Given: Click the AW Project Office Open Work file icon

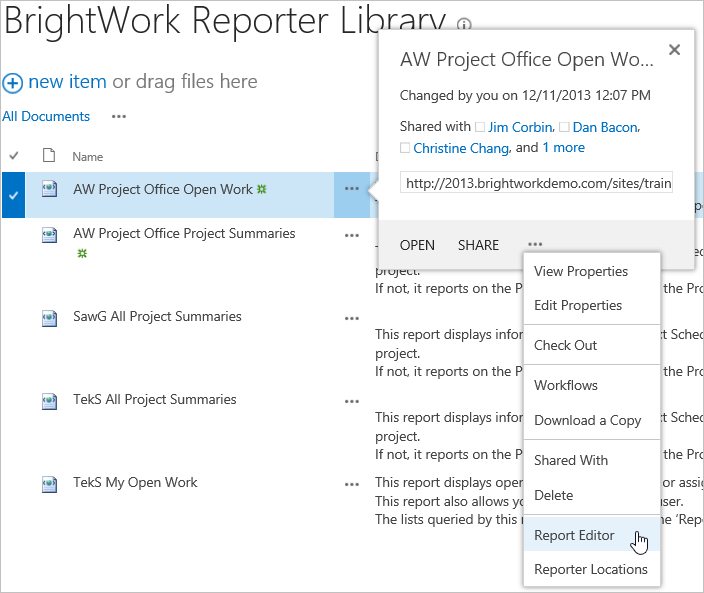Looking at the screenshot, I should pyautogui.click(x=49, y=189).
